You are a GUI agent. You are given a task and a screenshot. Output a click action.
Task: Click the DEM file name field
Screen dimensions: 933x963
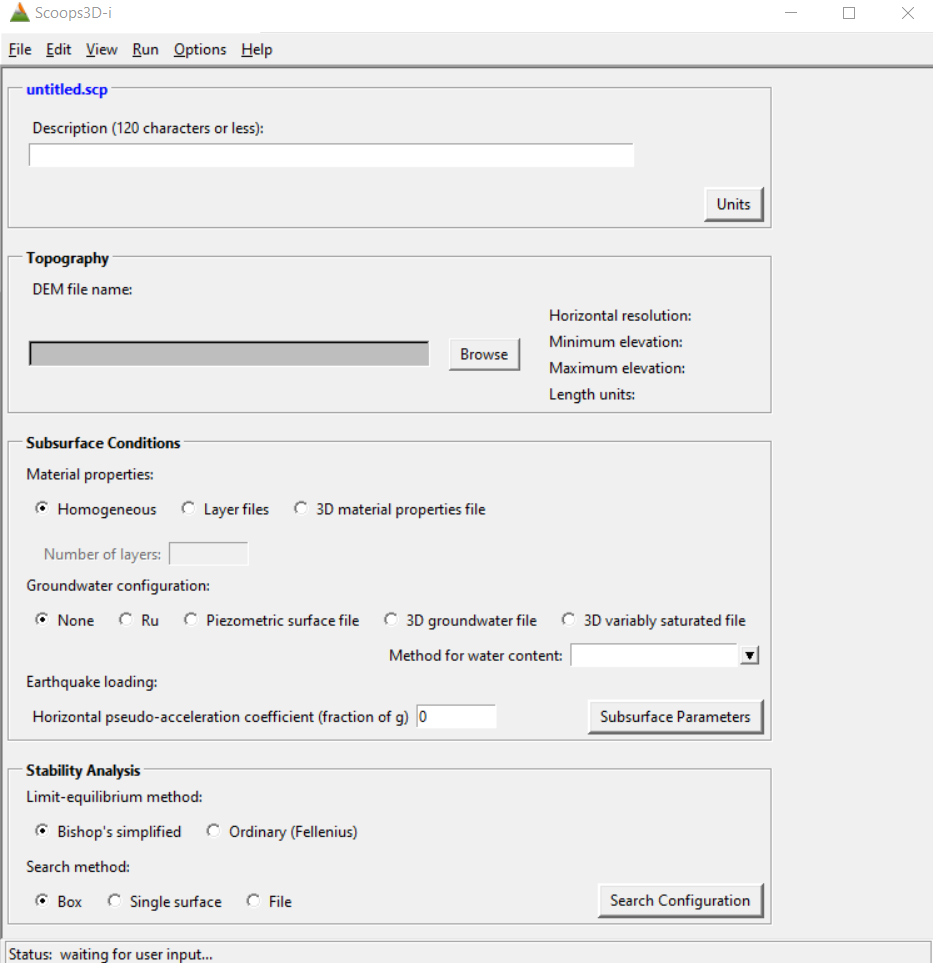tap(228, 354)
